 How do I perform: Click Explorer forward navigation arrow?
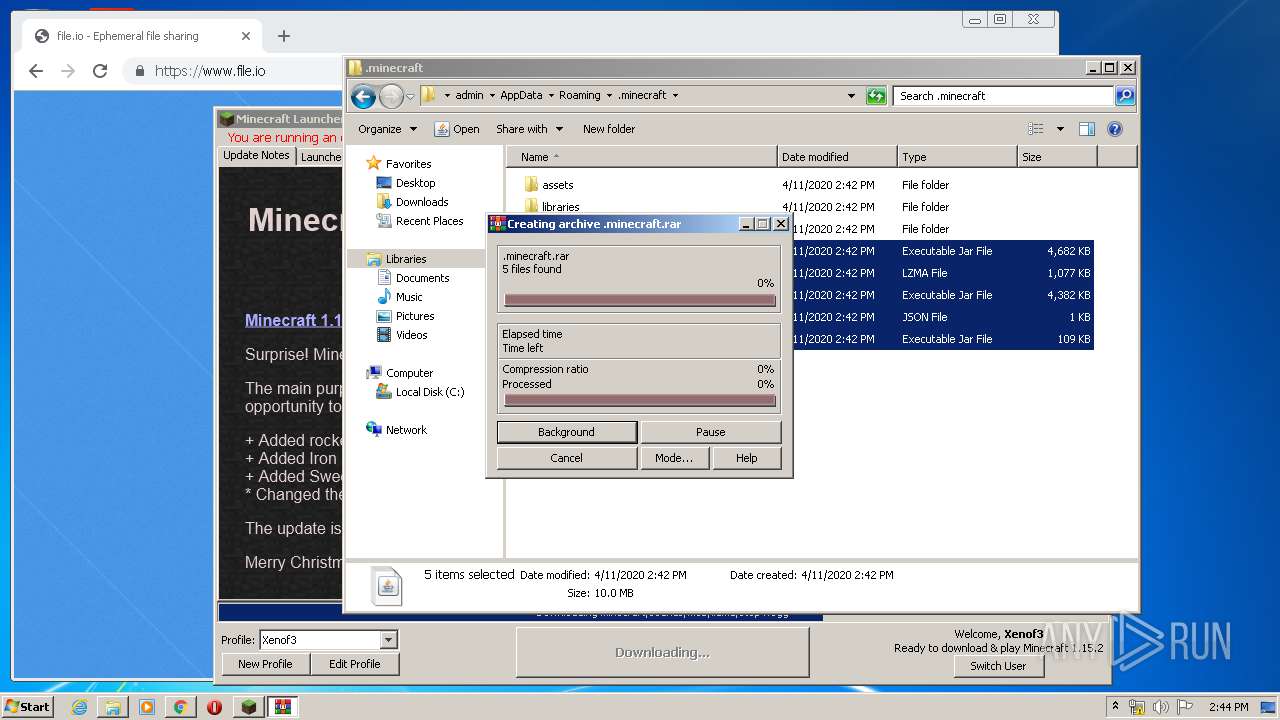[391, 96]
